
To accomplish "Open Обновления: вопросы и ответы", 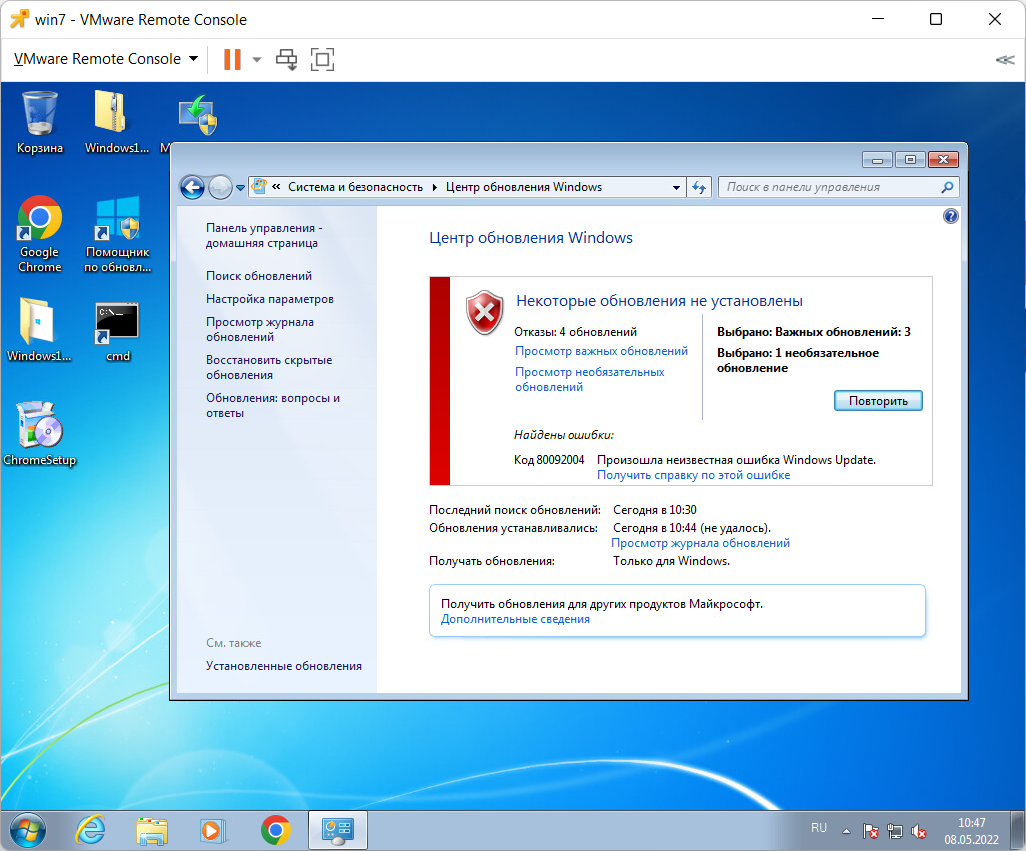I will (x=273, y=406).
